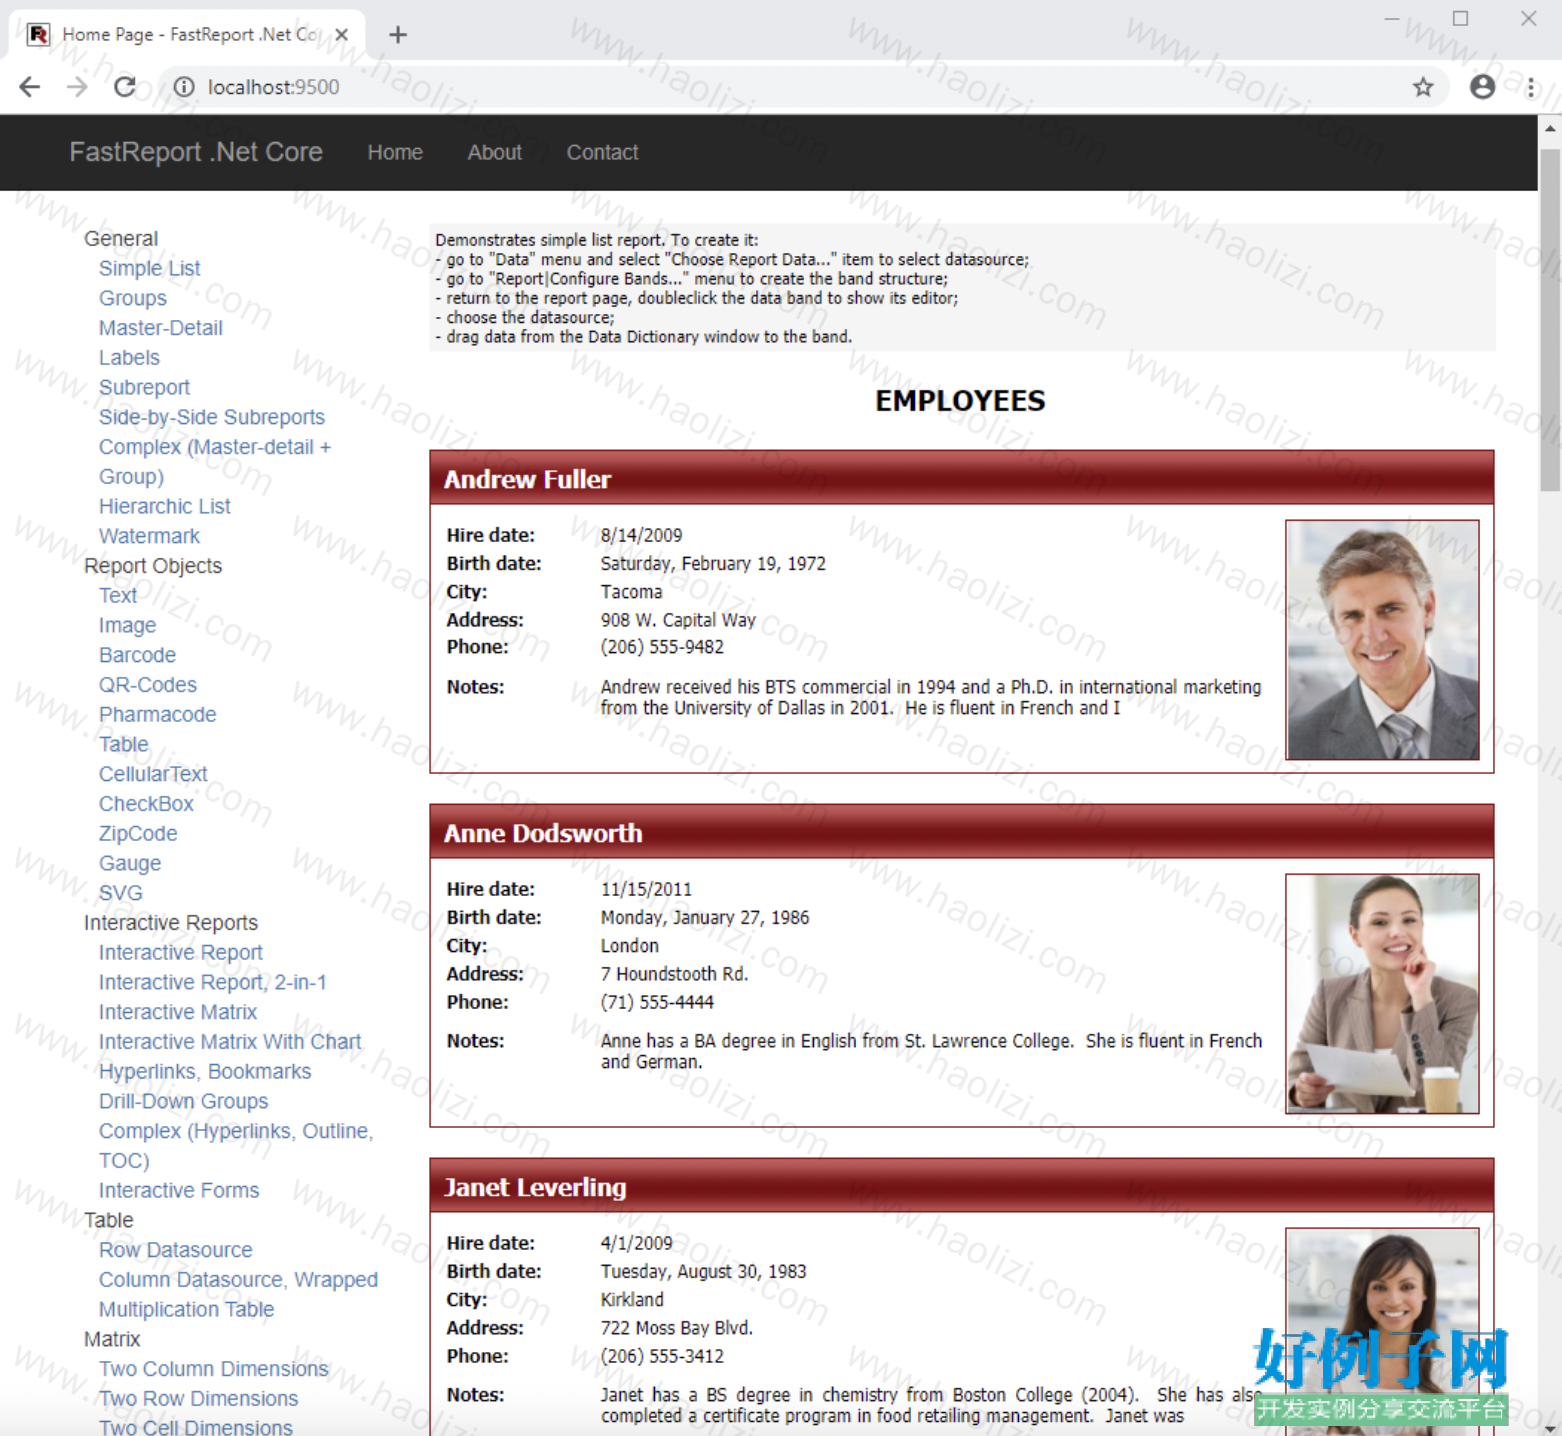Screen dimensions: 1562x1436
Task: Open the SVG report
Action: pyautogui.click(x=121, y=893)
